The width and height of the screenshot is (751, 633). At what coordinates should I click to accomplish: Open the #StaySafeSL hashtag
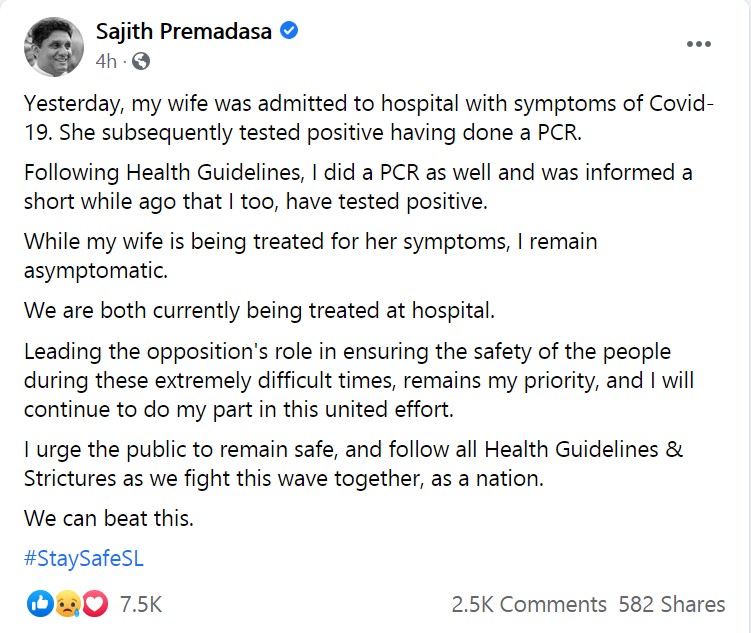[84, 559]
